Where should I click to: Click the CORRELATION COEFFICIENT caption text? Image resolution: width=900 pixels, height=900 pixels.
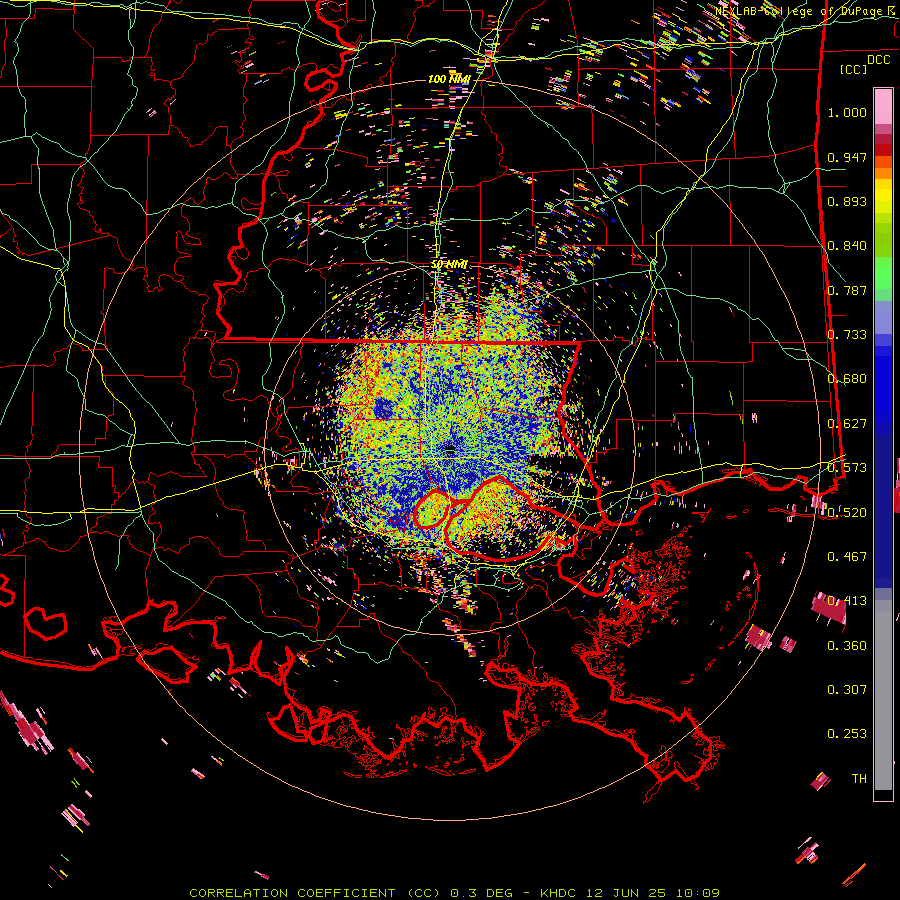click(292, 893)
